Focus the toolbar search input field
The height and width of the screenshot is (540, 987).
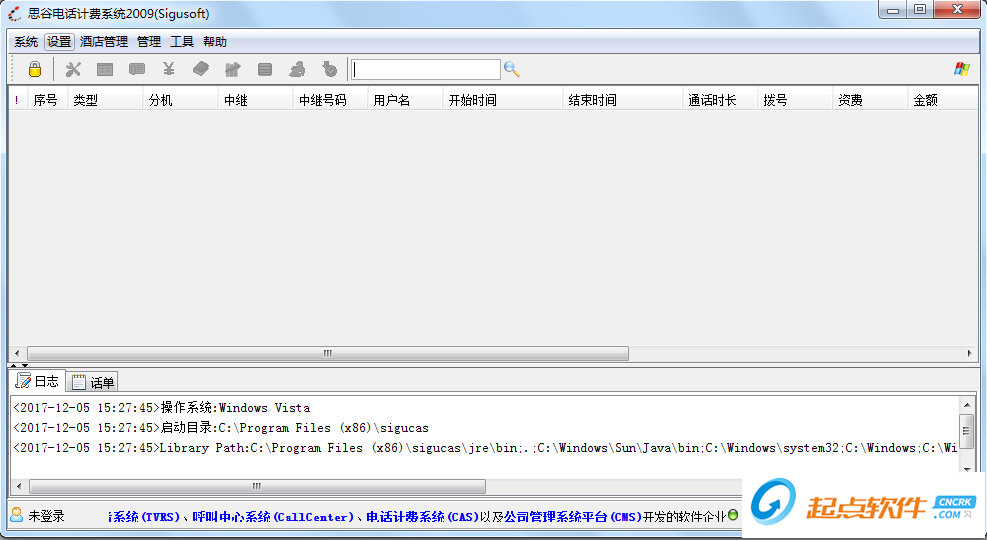pos(426,69)
